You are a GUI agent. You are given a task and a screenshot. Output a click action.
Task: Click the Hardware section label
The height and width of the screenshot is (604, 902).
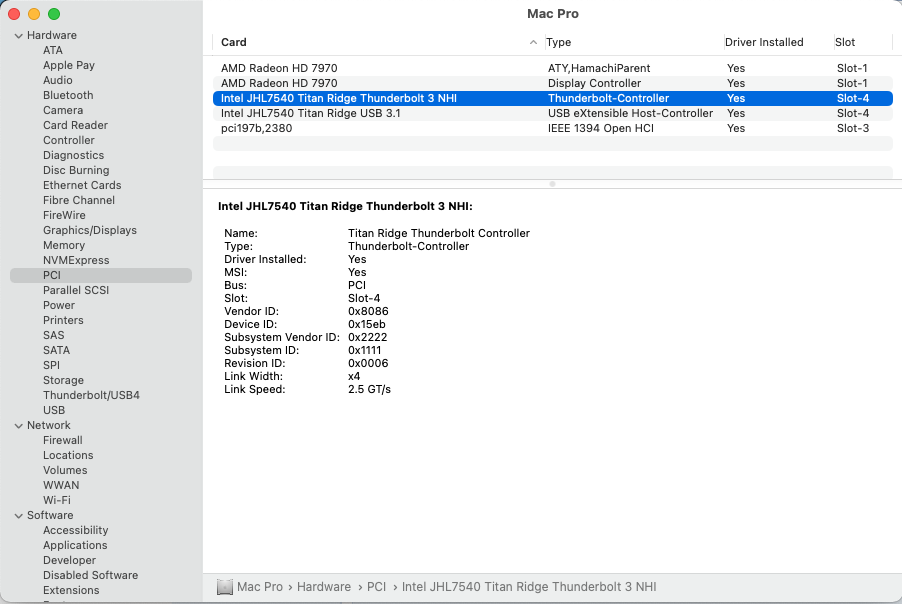52,35
